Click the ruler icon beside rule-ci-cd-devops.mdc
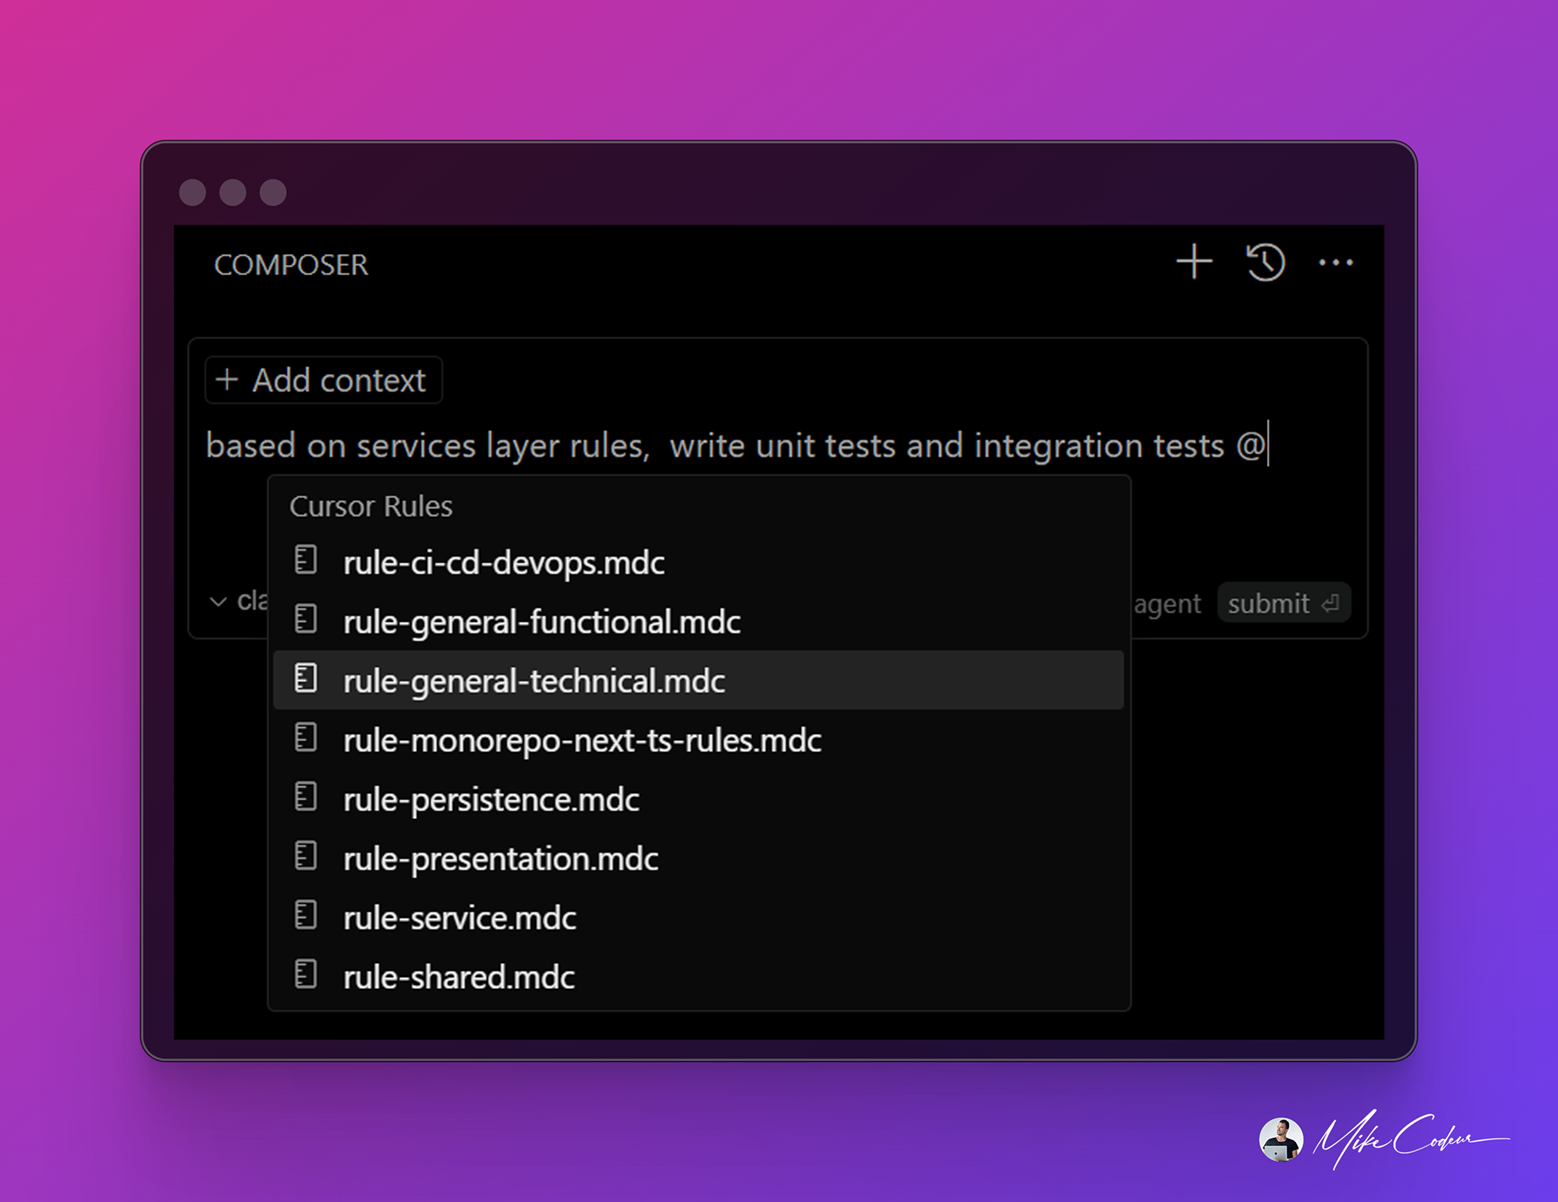Image resolution: width=1558 pixels, height=1202 pixels. point(306,560)
